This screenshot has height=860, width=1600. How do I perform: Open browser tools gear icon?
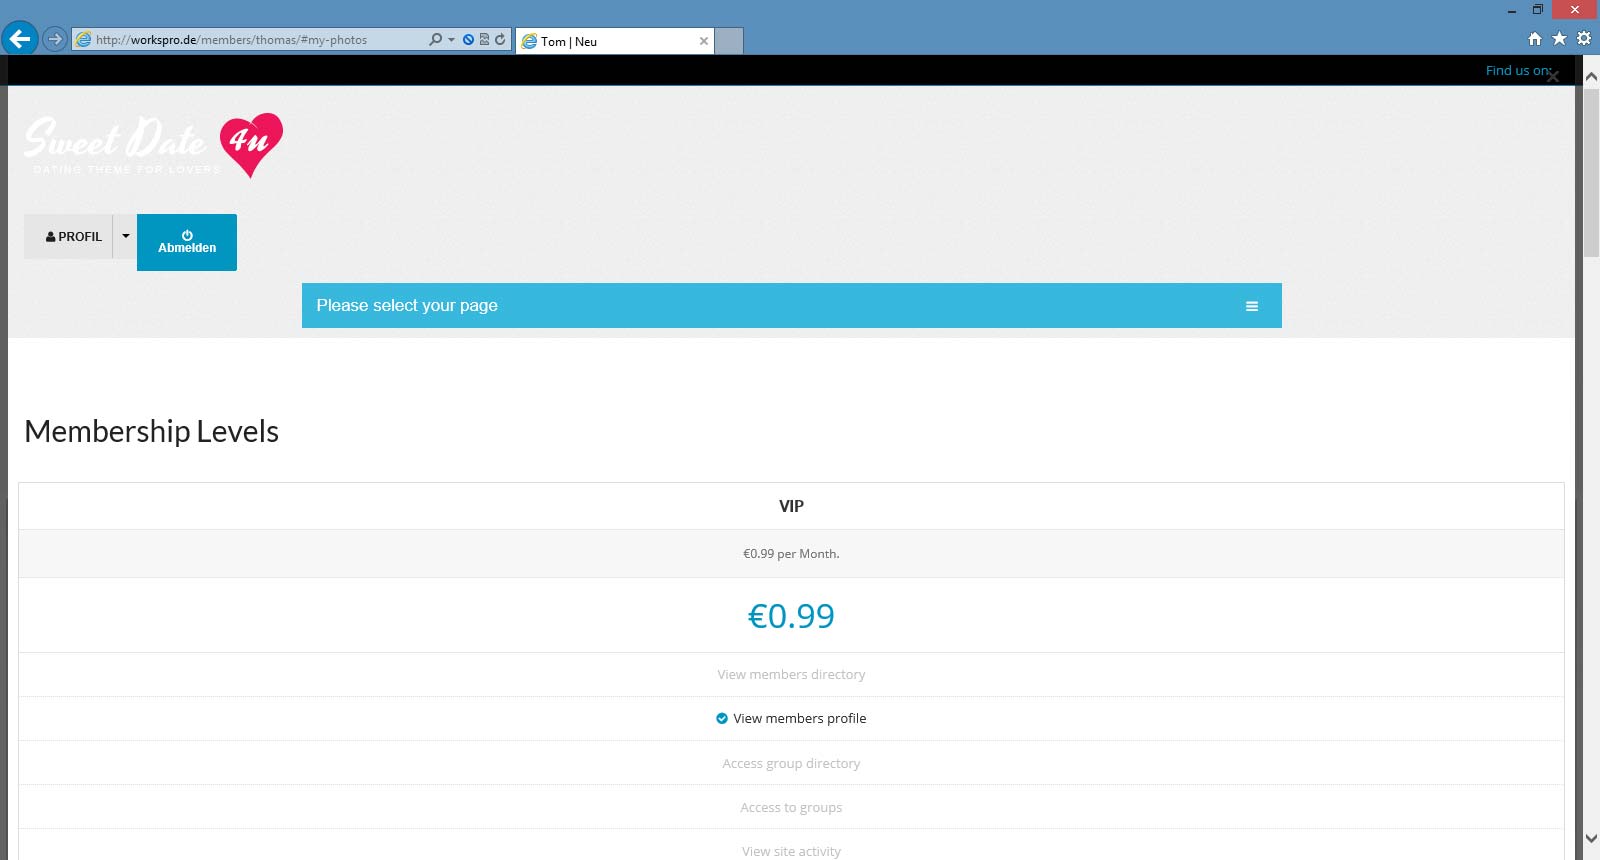click(1584, 39)
